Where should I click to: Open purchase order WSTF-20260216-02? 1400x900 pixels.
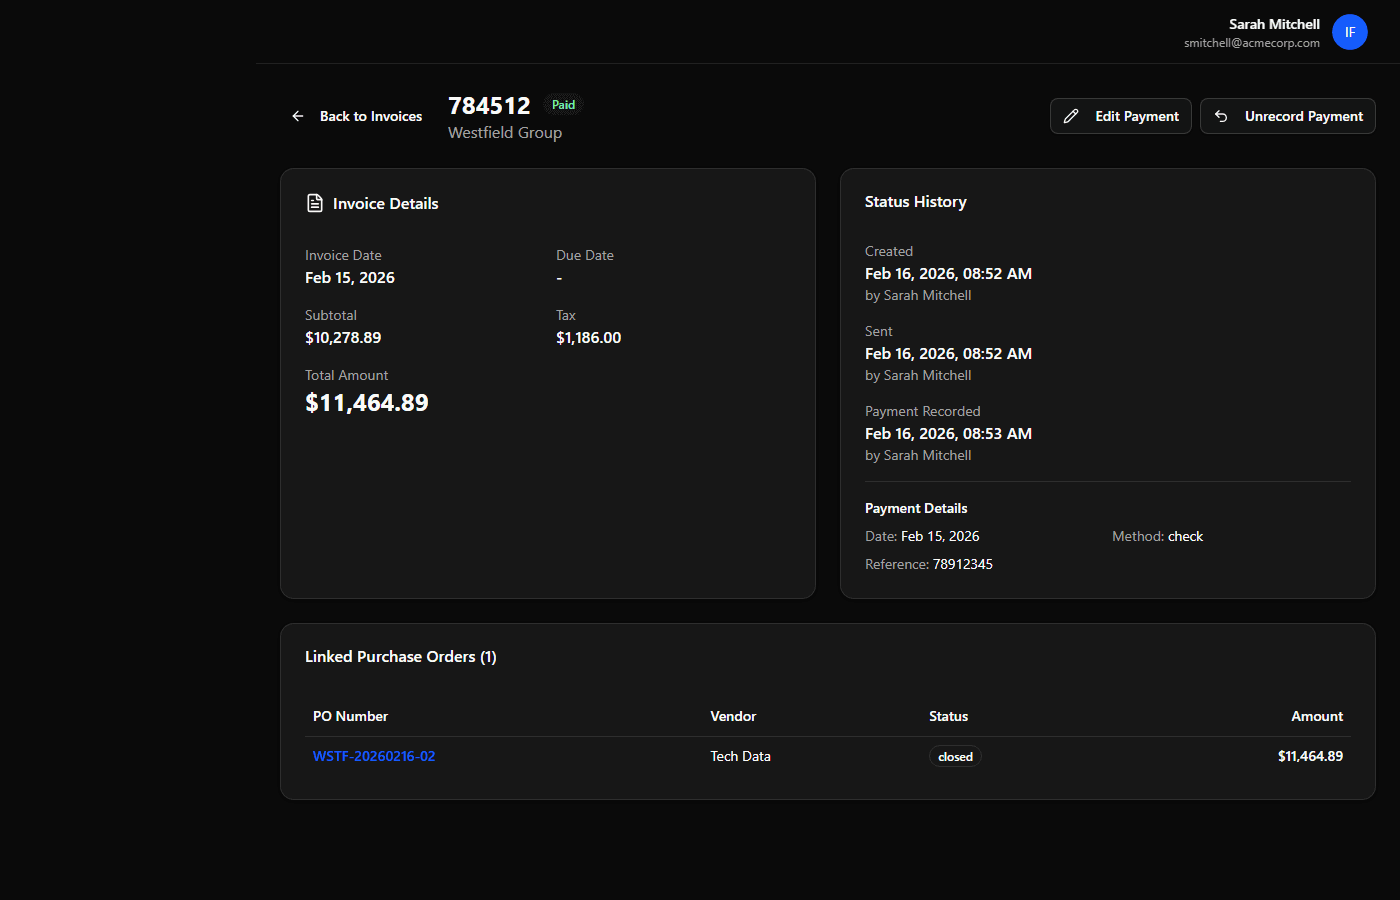[374, 756]
